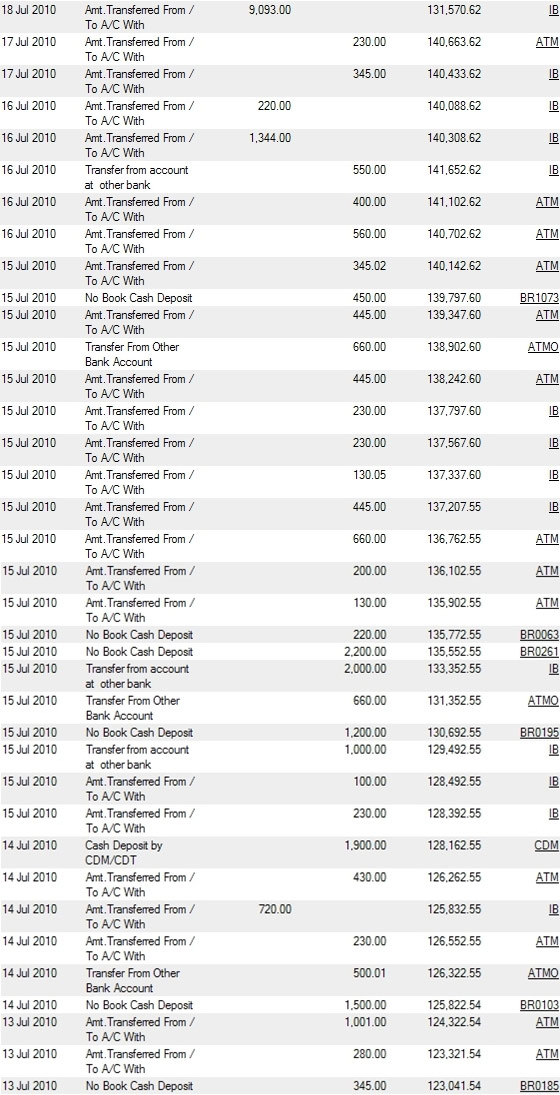Image resolution: width=560 pixels, height=1095 pixels.
Task: Click IB link for 130.05 deposit
Action: tap(554, 475)
